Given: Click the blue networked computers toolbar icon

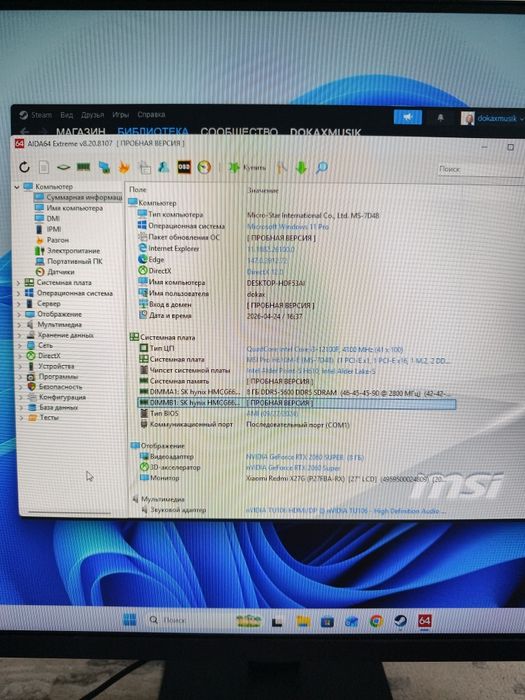Looking at the screenshot, I should (104, 167).
